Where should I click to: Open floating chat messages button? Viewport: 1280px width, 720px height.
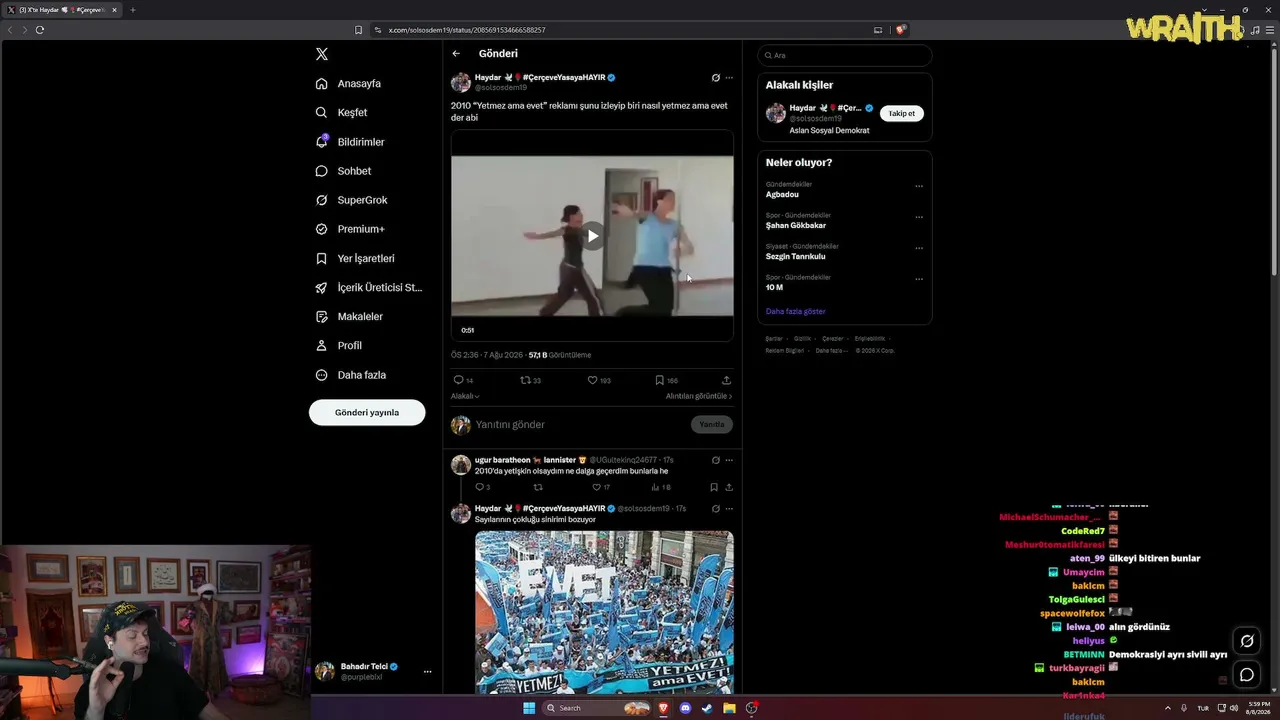coord(1247,674)
